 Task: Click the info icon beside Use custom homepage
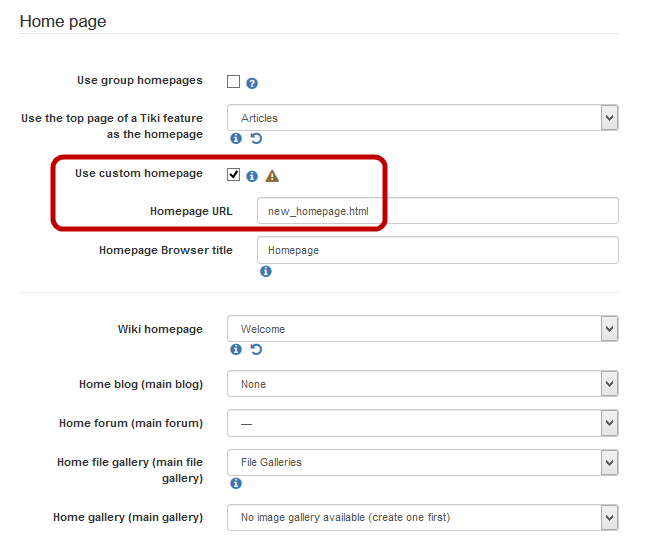pyautogui.click(x=252, y=176)
